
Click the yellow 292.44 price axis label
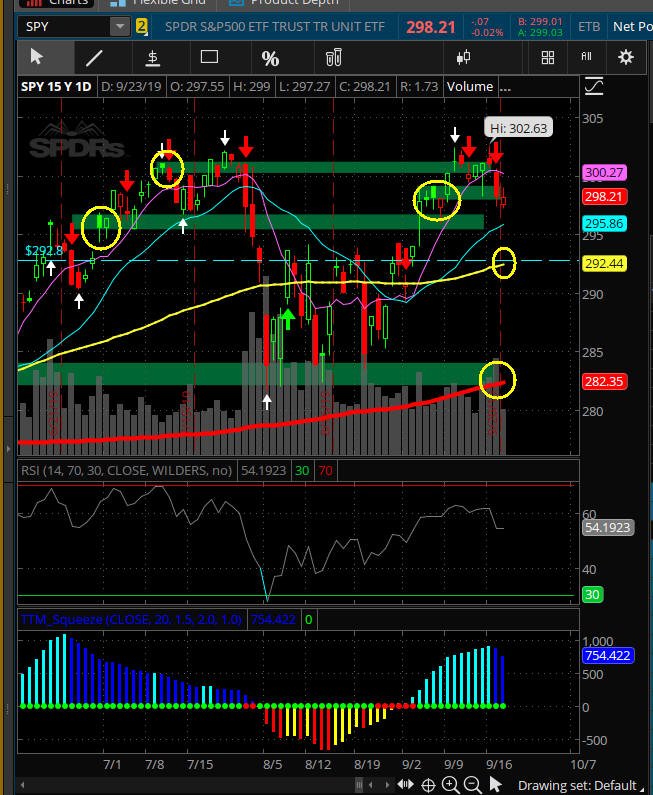point(604,264)
